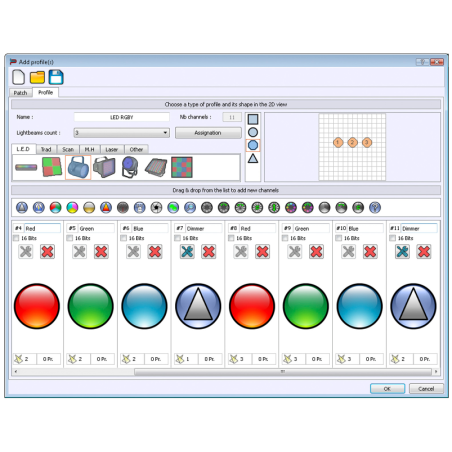This screenshot has height=452, width=452.
Task: Delete channel #5 Green with the red X
Action: pyautogui.click(x=101, y=252)
